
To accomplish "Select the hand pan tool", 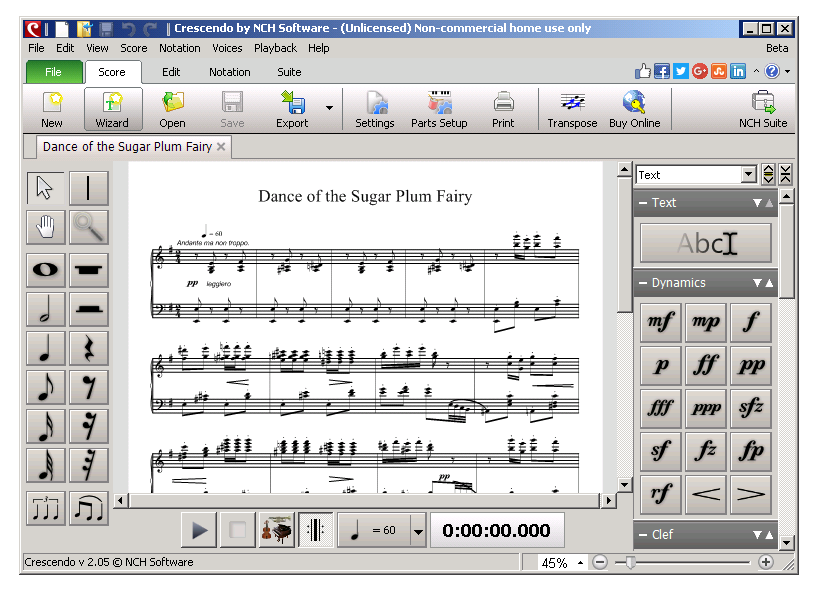I will (46, 227).
